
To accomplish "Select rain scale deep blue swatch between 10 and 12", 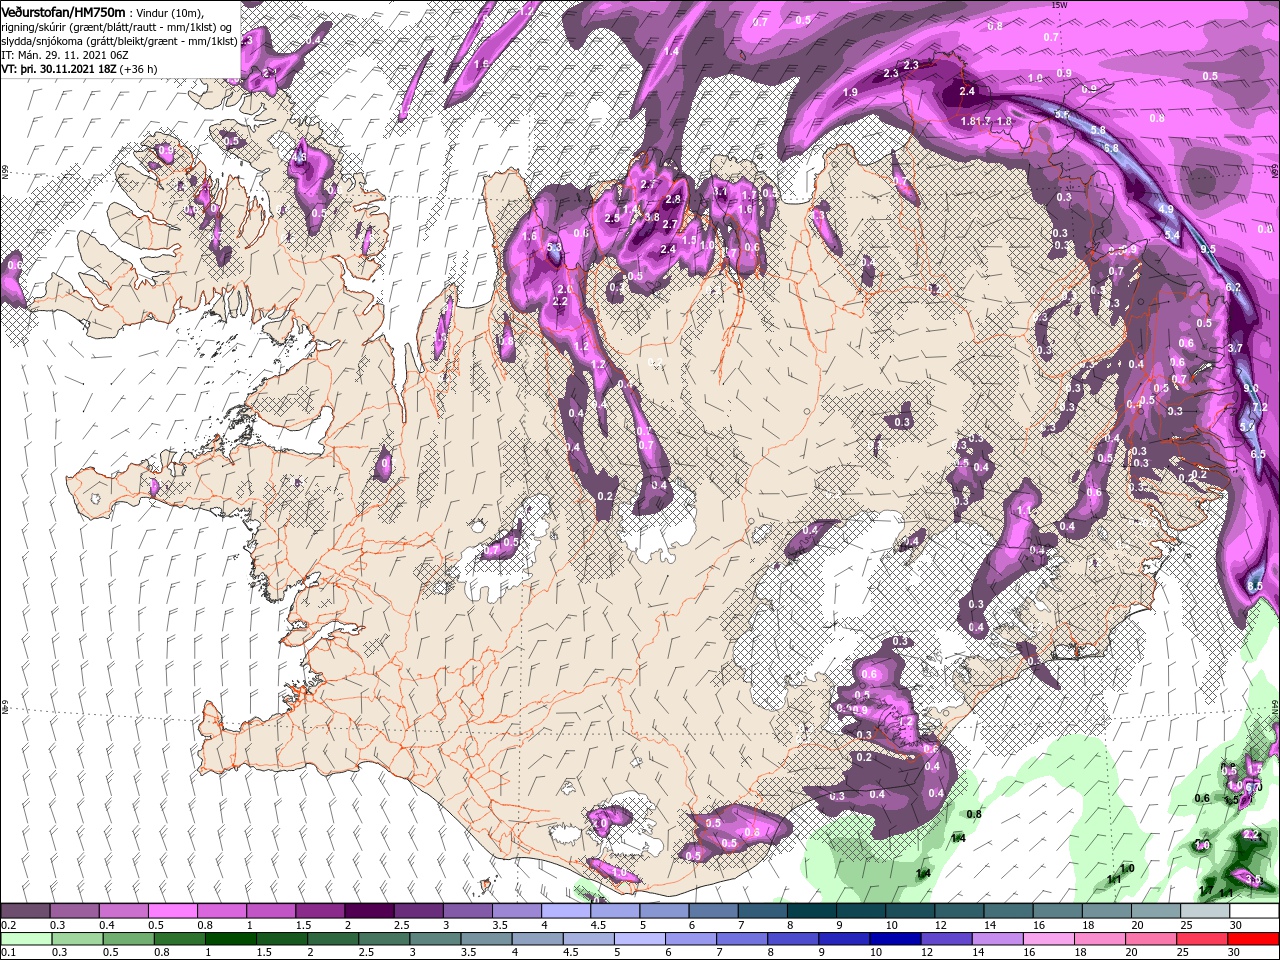I will click(896, 939).
